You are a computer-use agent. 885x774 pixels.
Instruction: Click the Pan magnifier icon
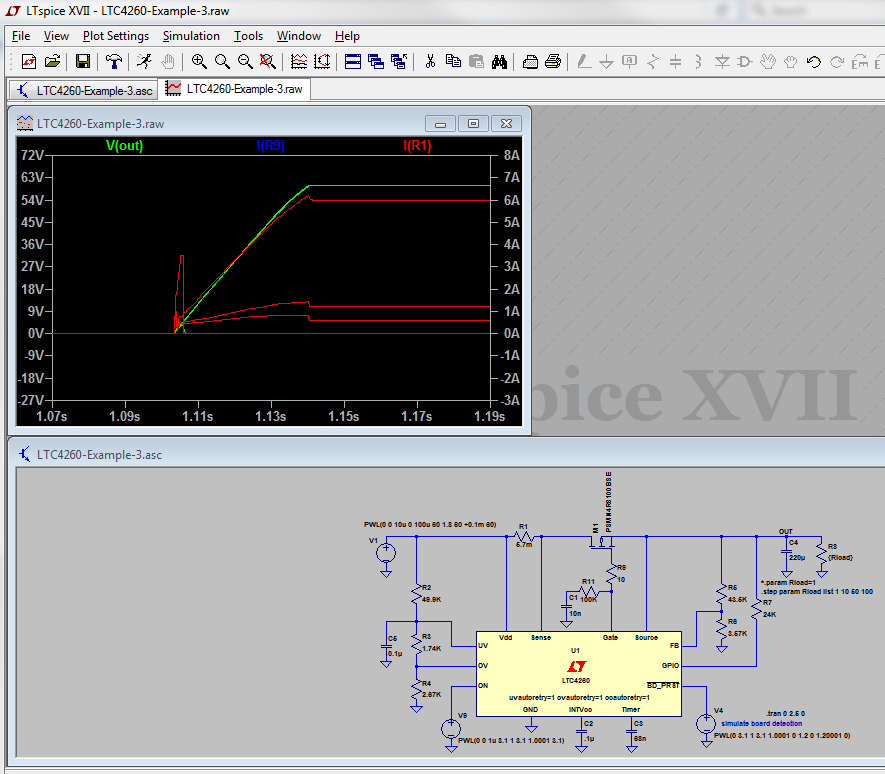[222, 61]
